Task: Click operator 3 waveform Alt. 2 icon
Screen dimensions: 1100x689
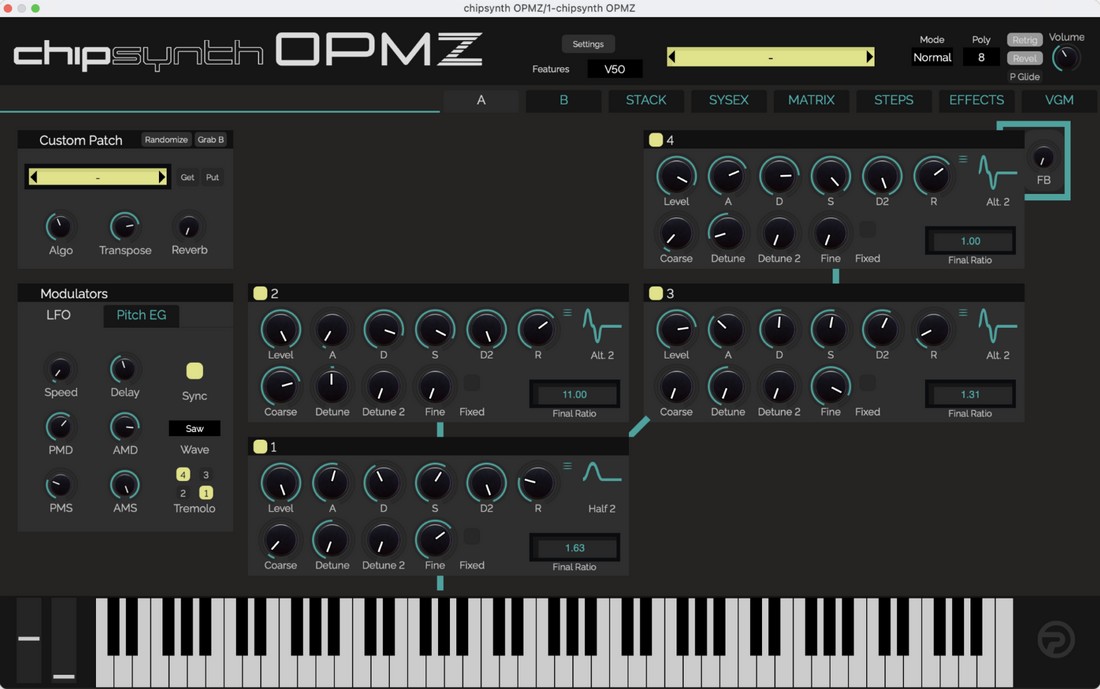Action: click(x=997, y=326)
